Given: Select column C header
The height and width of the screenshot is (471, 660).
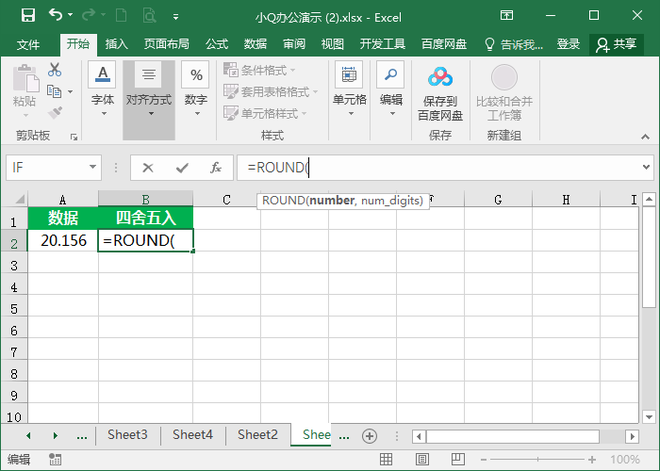Looking at the screenshot, I should (x=226, y=199).
